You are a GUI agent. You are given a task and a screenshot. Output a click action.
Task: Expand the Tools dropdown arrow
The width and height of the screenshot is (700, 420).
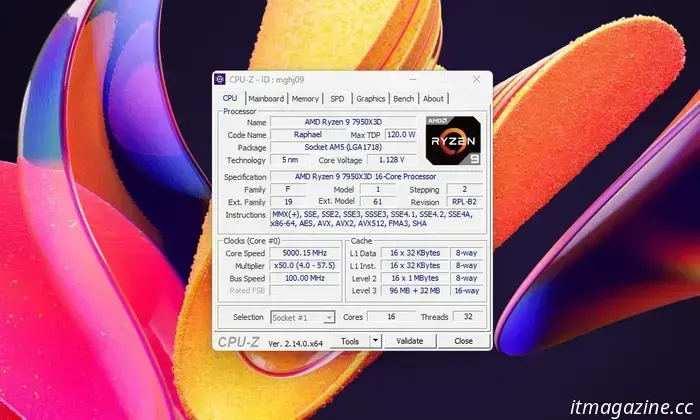pos(375,341)
